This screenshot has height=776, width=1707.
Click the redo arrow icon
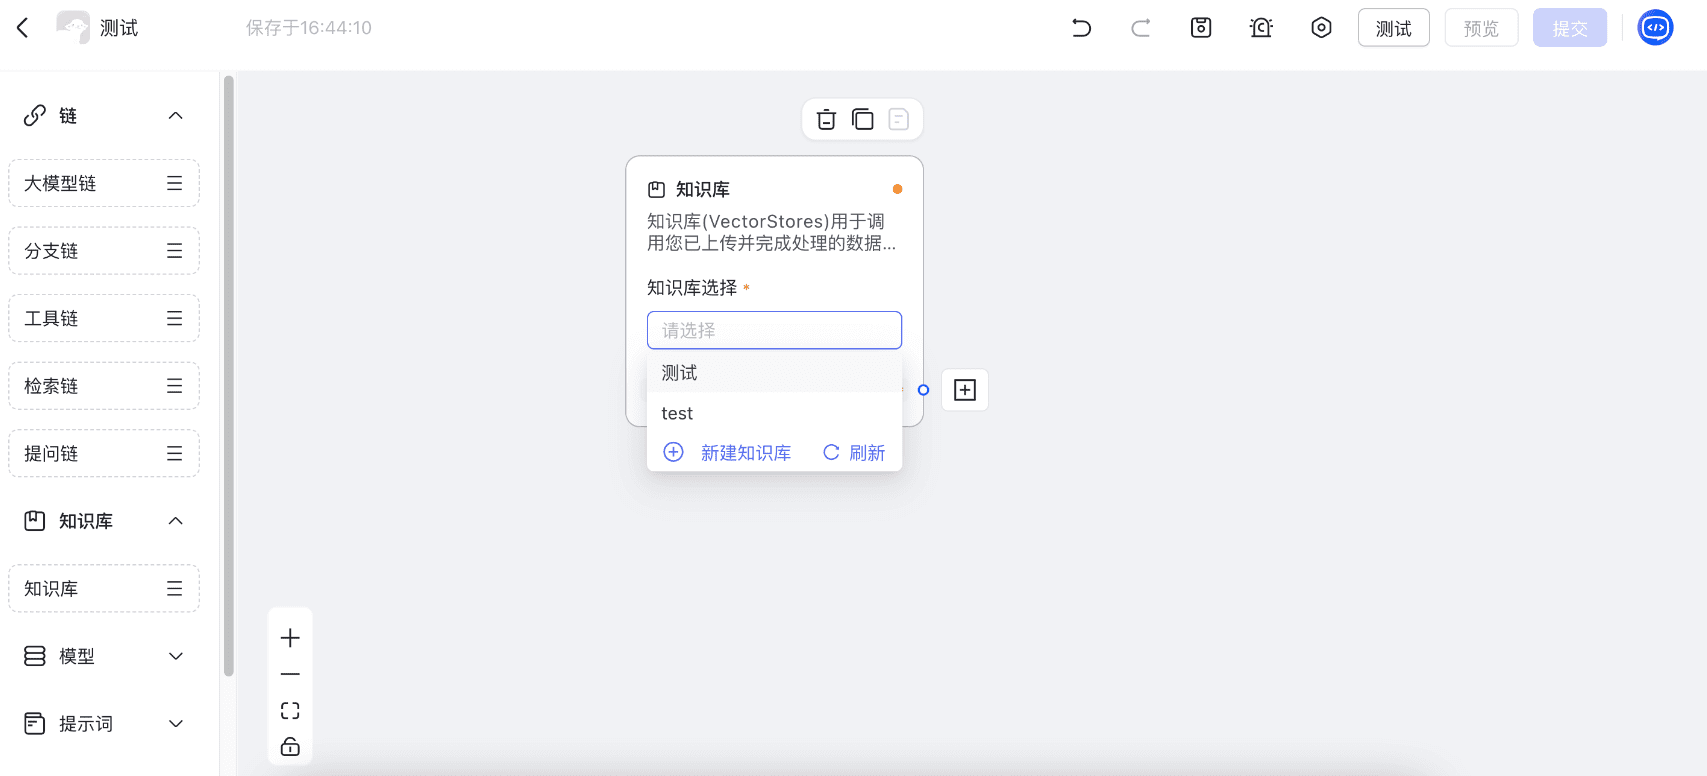[x=1141, y=28]
